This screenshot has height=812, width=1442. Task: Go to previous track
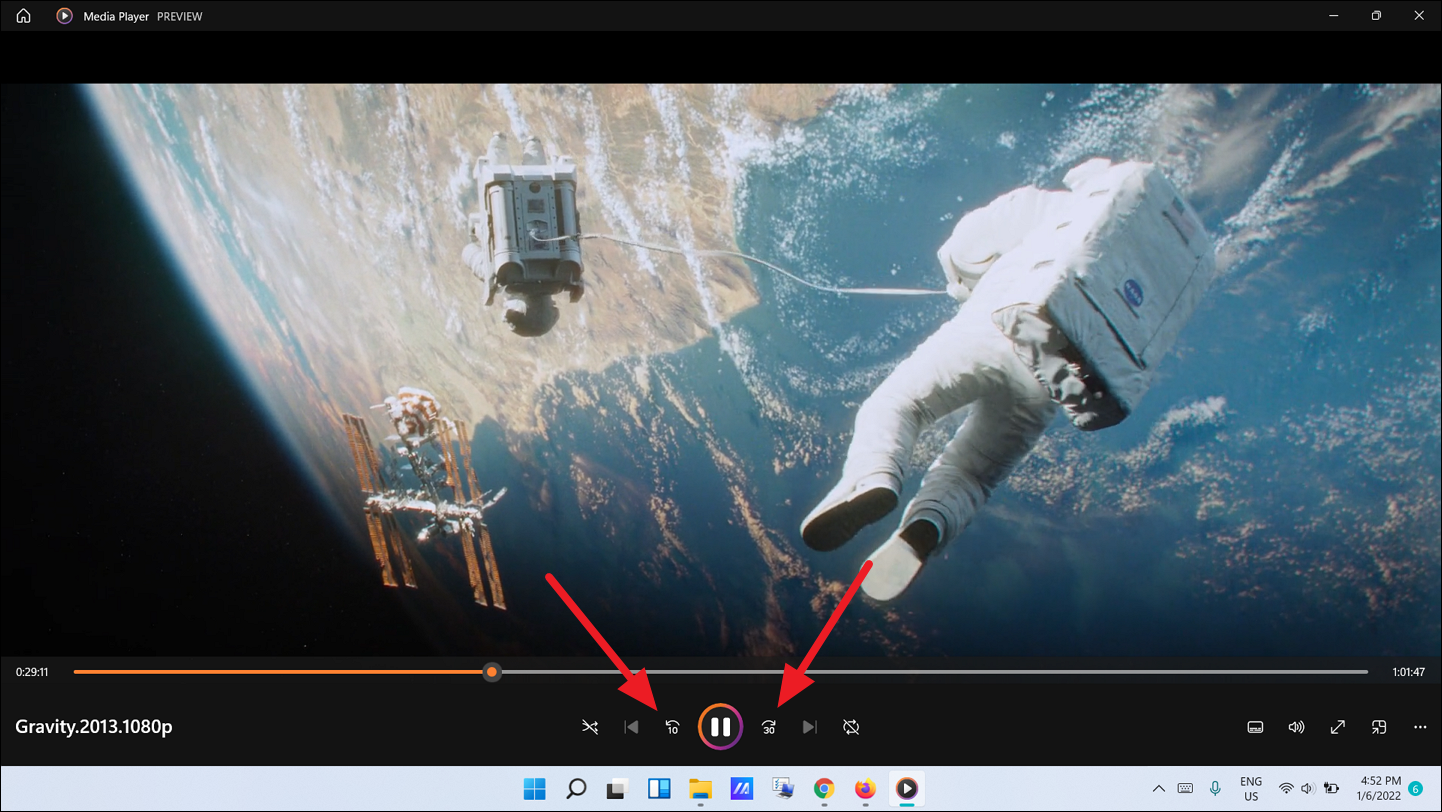631,727
